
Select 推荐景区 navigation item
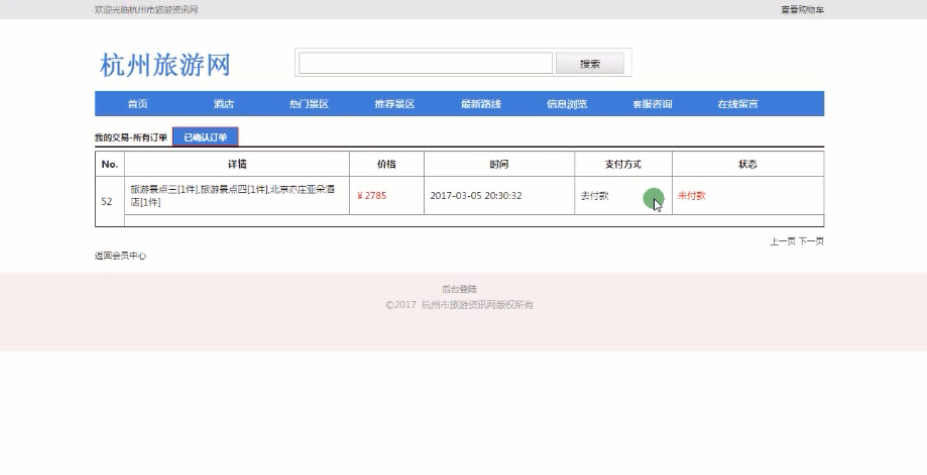coord(394,104)
